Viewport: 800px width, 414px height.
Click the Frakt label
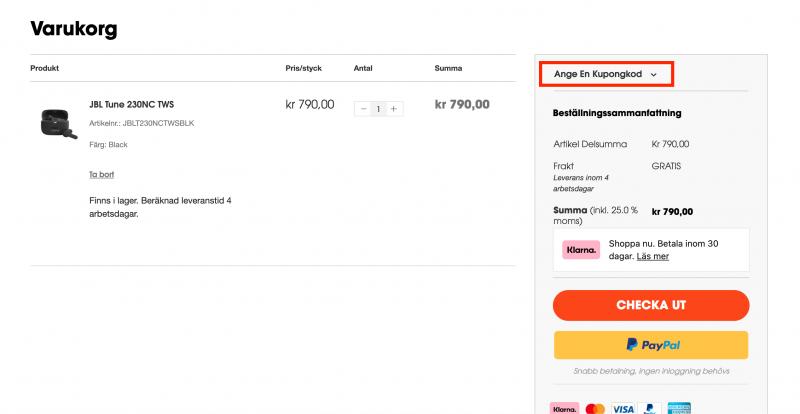pos(563,166)
